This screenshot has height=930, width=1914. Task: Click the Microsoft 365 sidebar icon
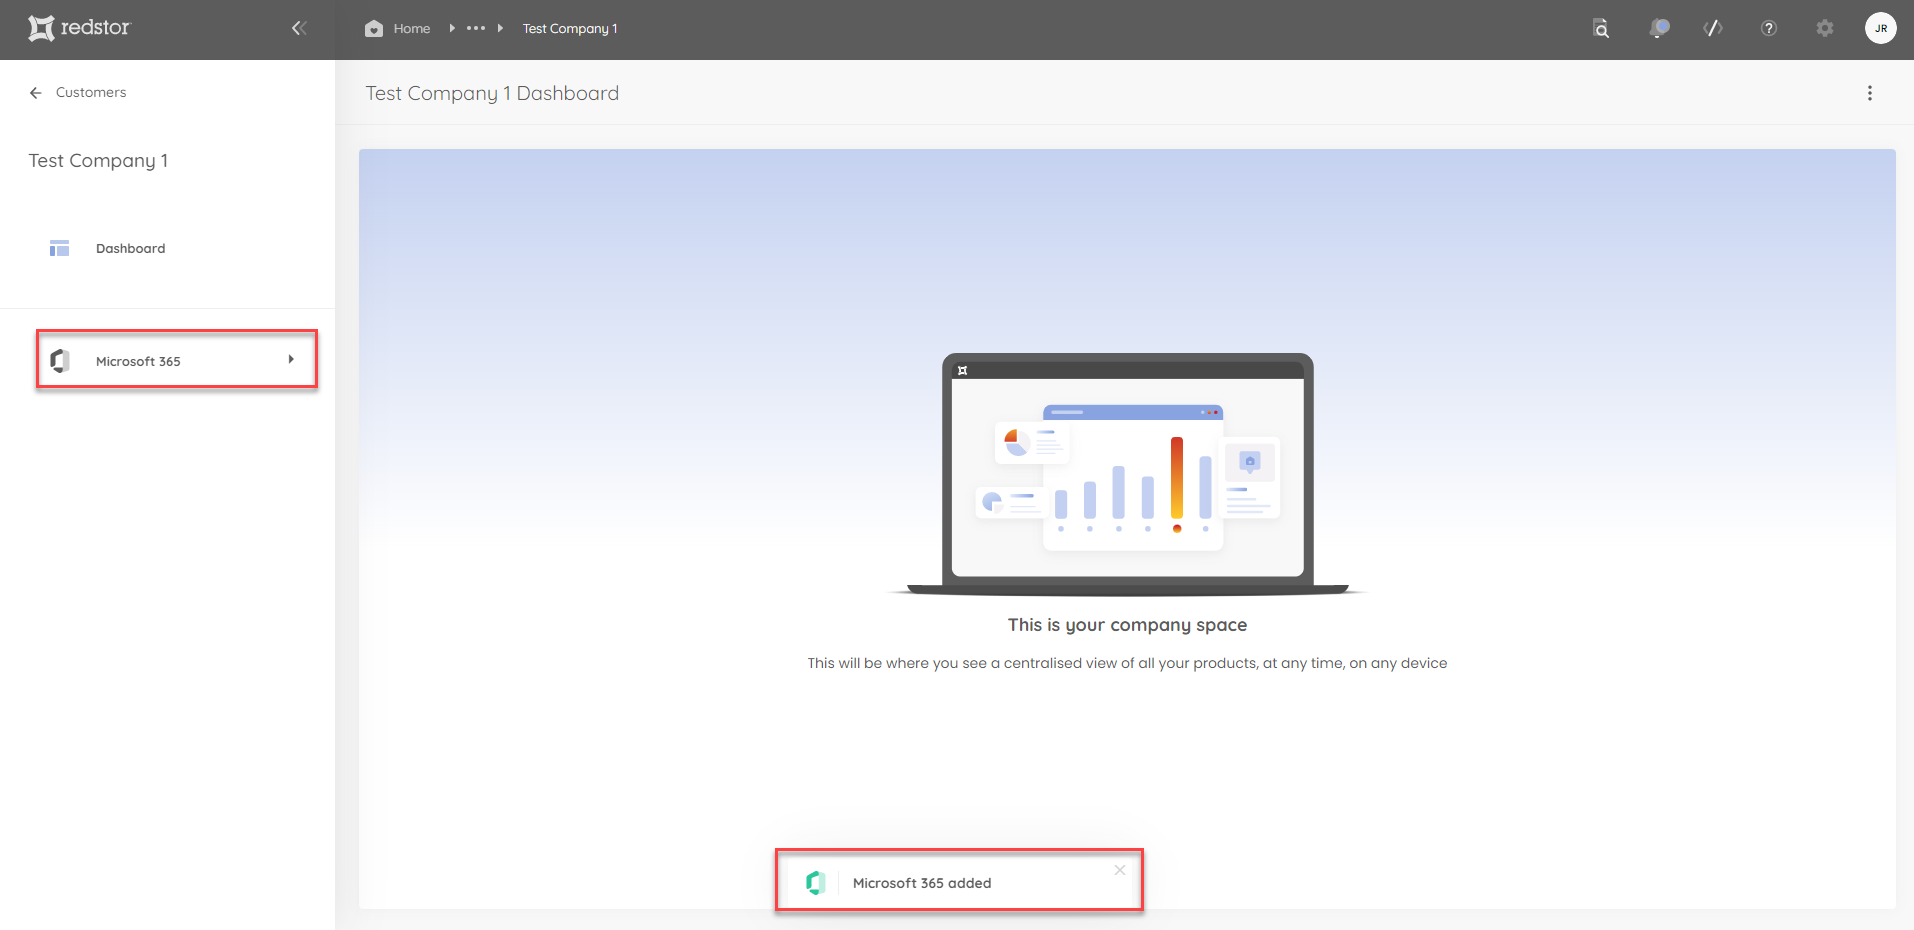tap(60, 361)
